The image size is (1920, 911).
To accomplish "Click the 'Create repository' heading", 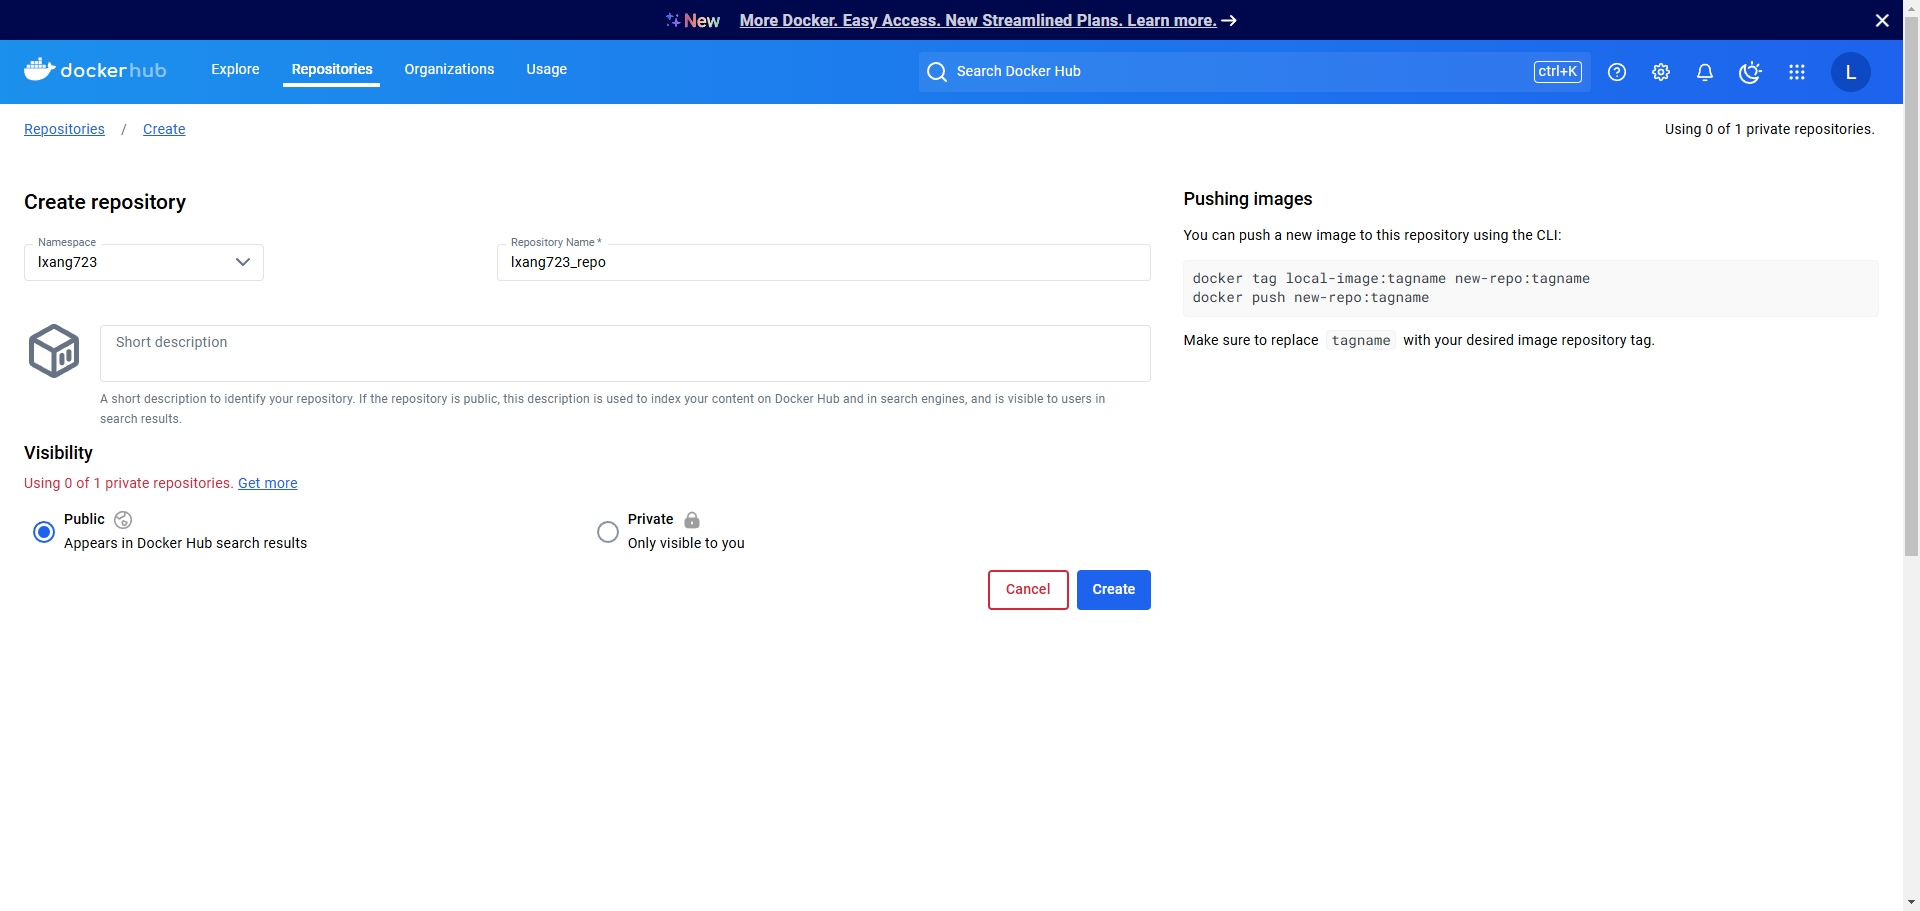I will (105, 202).
